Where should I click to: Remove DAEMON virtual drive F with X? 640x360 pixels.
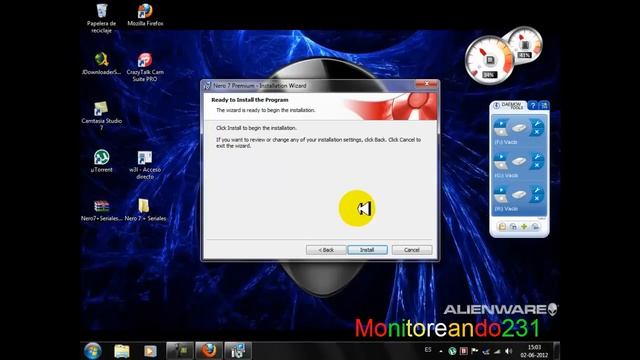pos(537,132)
